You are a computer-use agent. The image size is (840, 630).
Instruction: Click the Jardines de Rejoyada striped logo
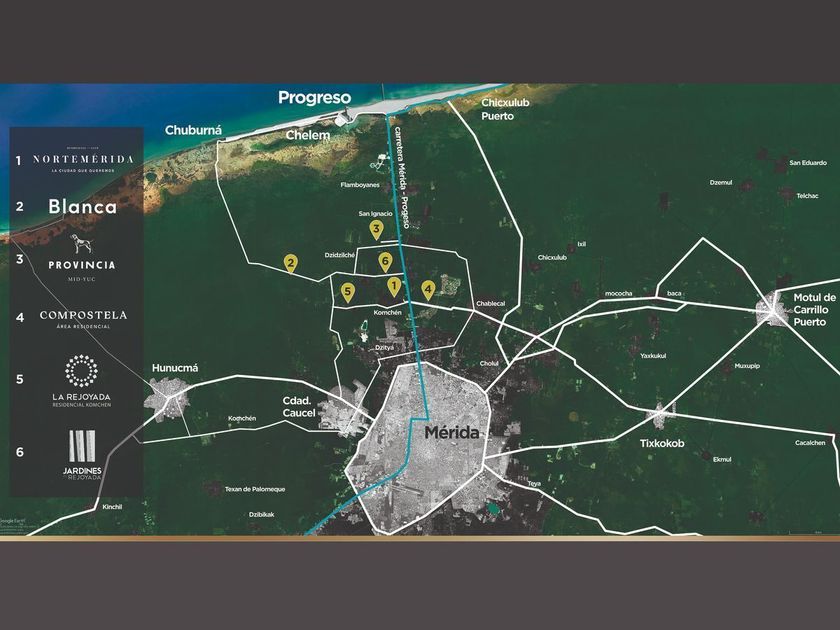[x=81, y=445]
